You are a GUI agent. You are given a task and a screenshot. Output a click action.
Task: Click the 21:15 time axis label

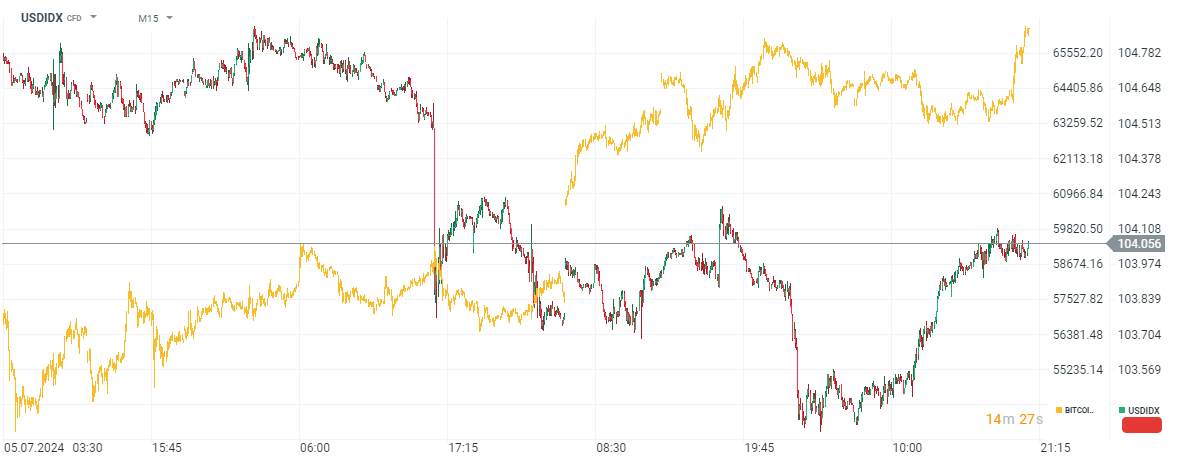(x=1055, y=447)
